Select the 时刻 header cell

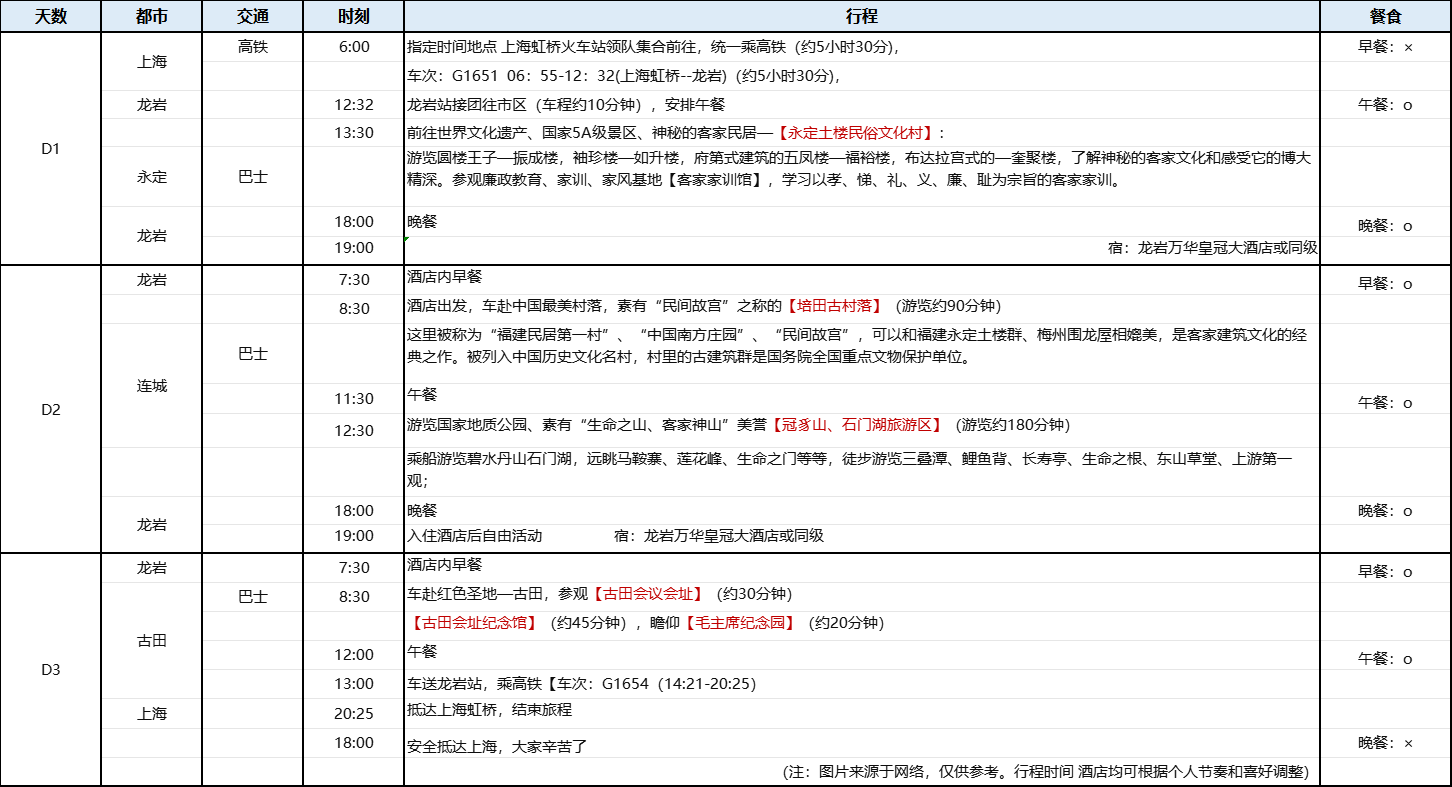pos(354,17)
